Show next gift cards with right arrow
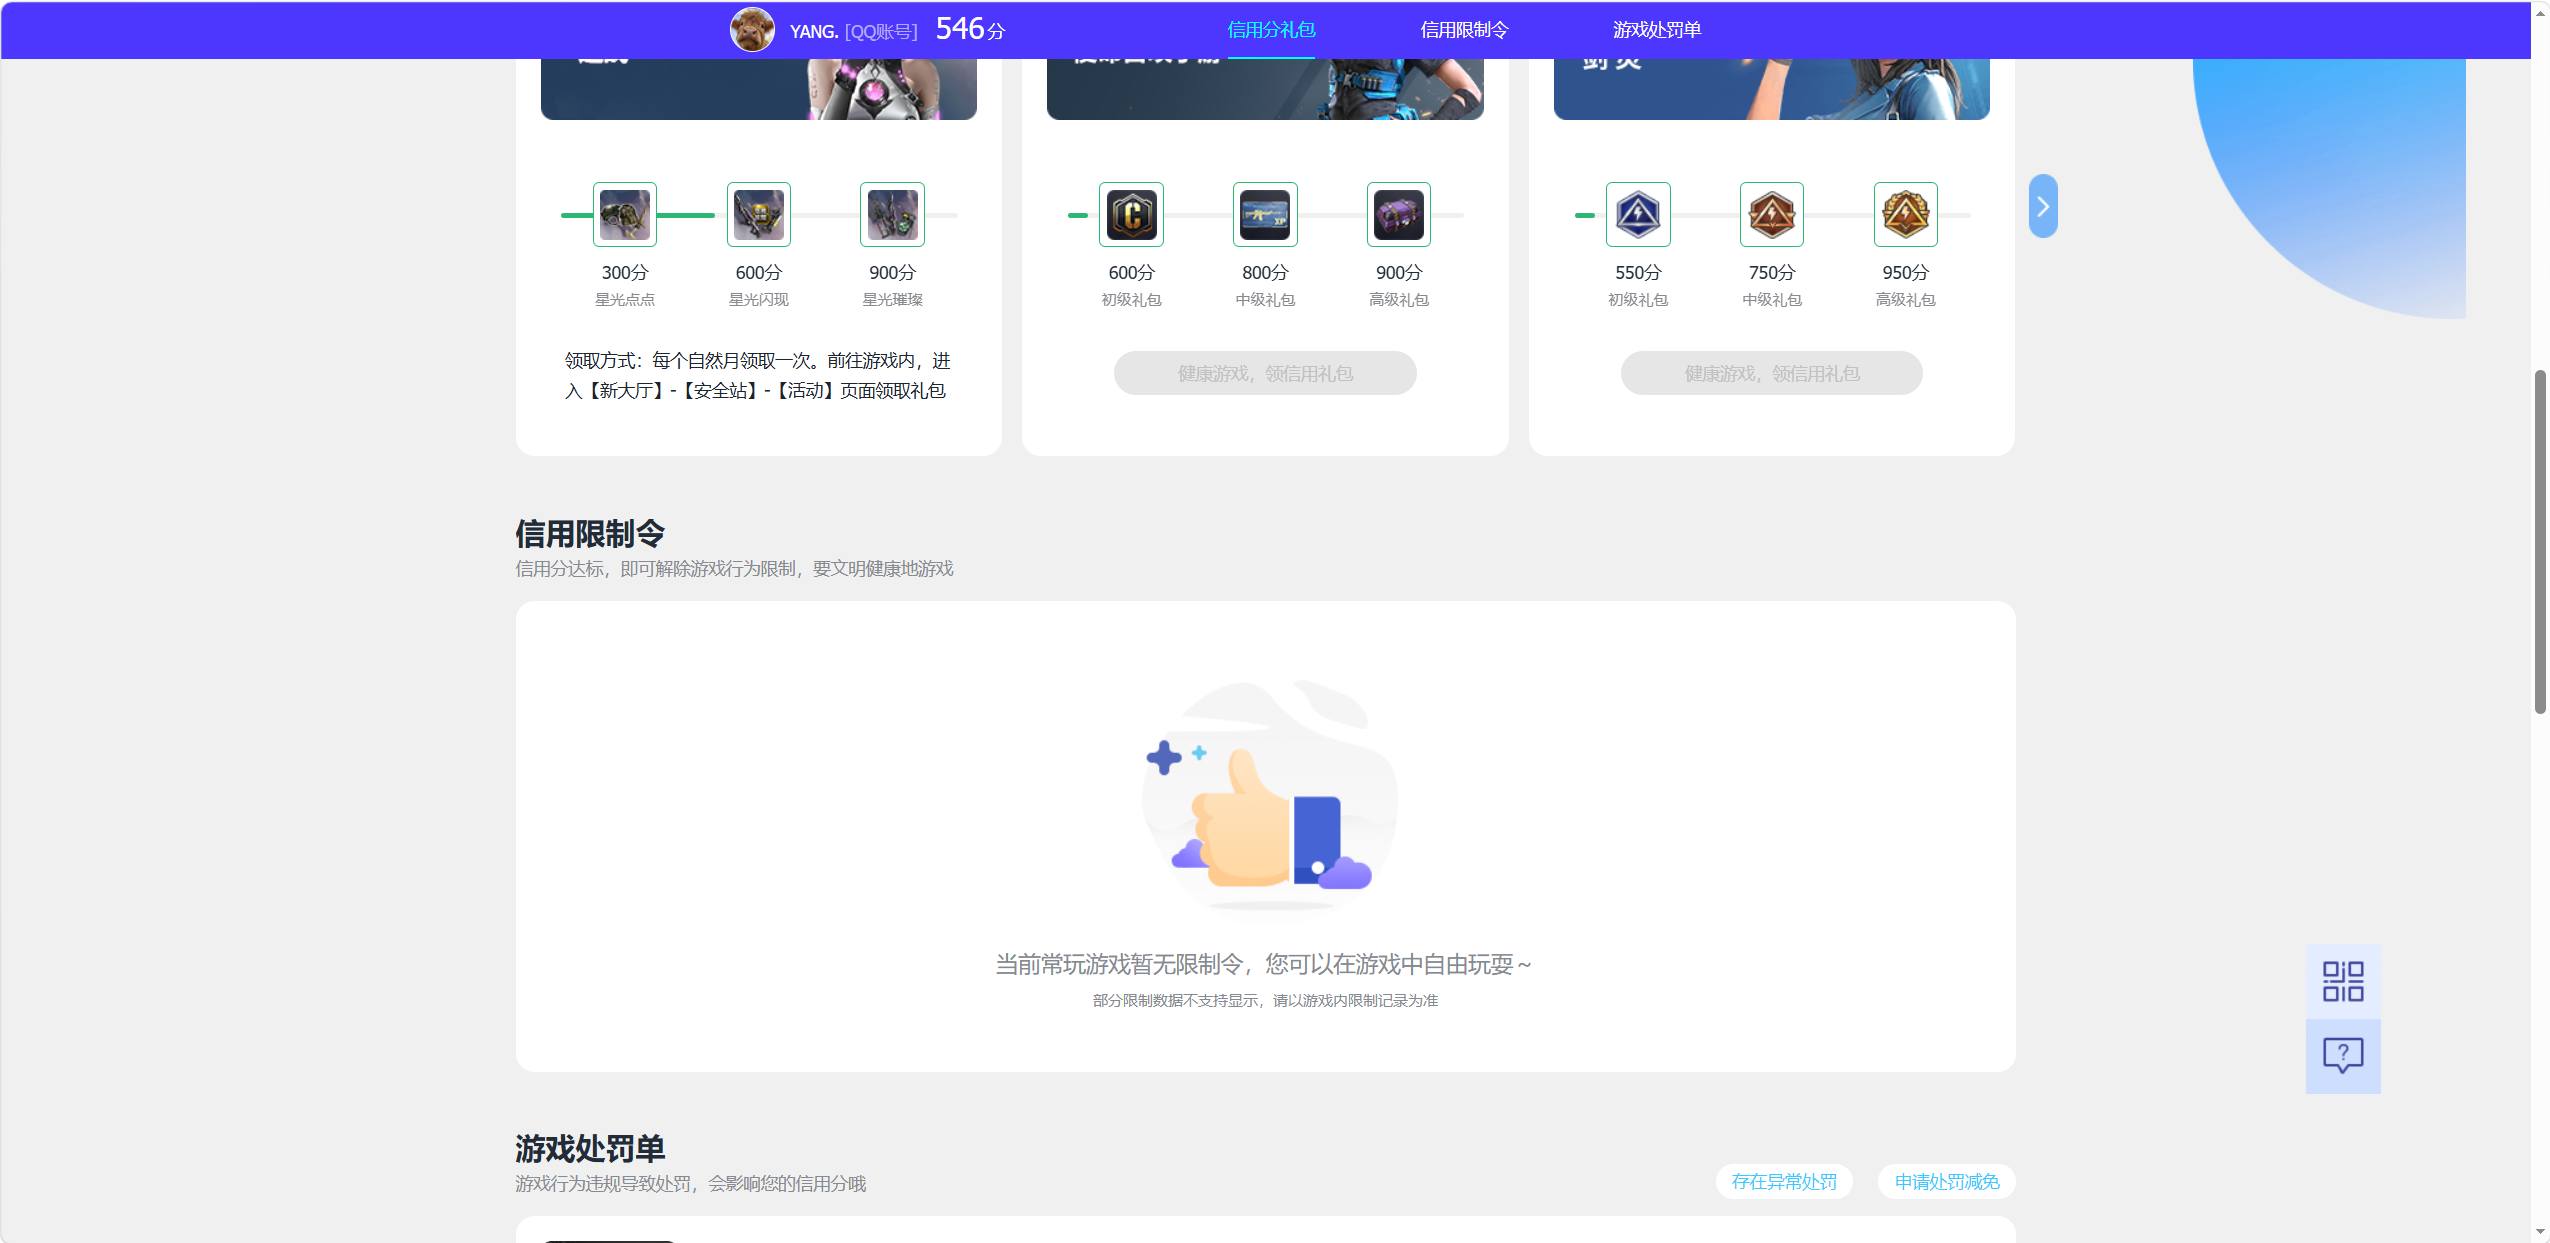Viewport: 2550px width, 1243px height. click(2043, 206)
